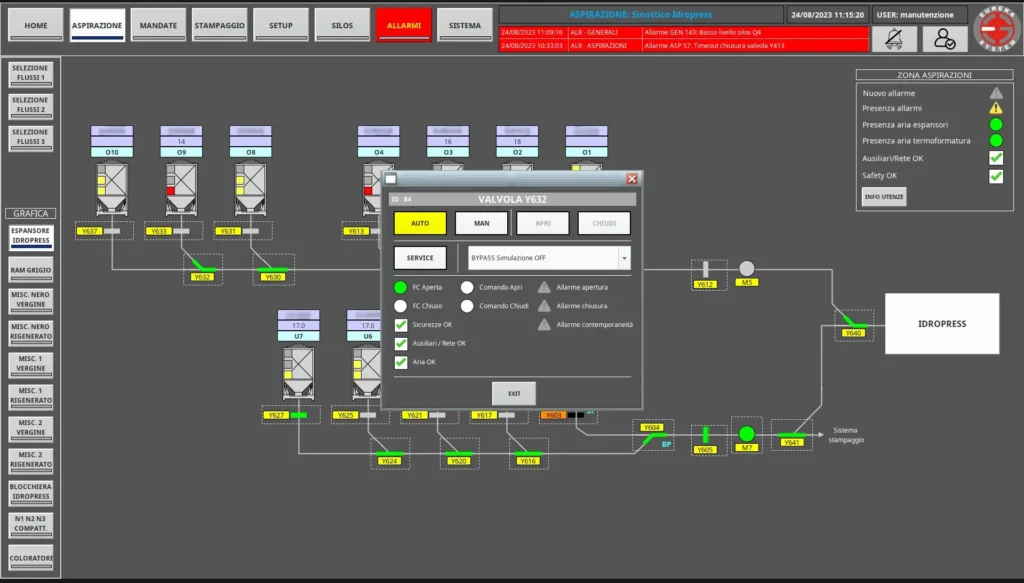Open valve Y612 symbol
1024x583 pixels.
coord(705,269)
